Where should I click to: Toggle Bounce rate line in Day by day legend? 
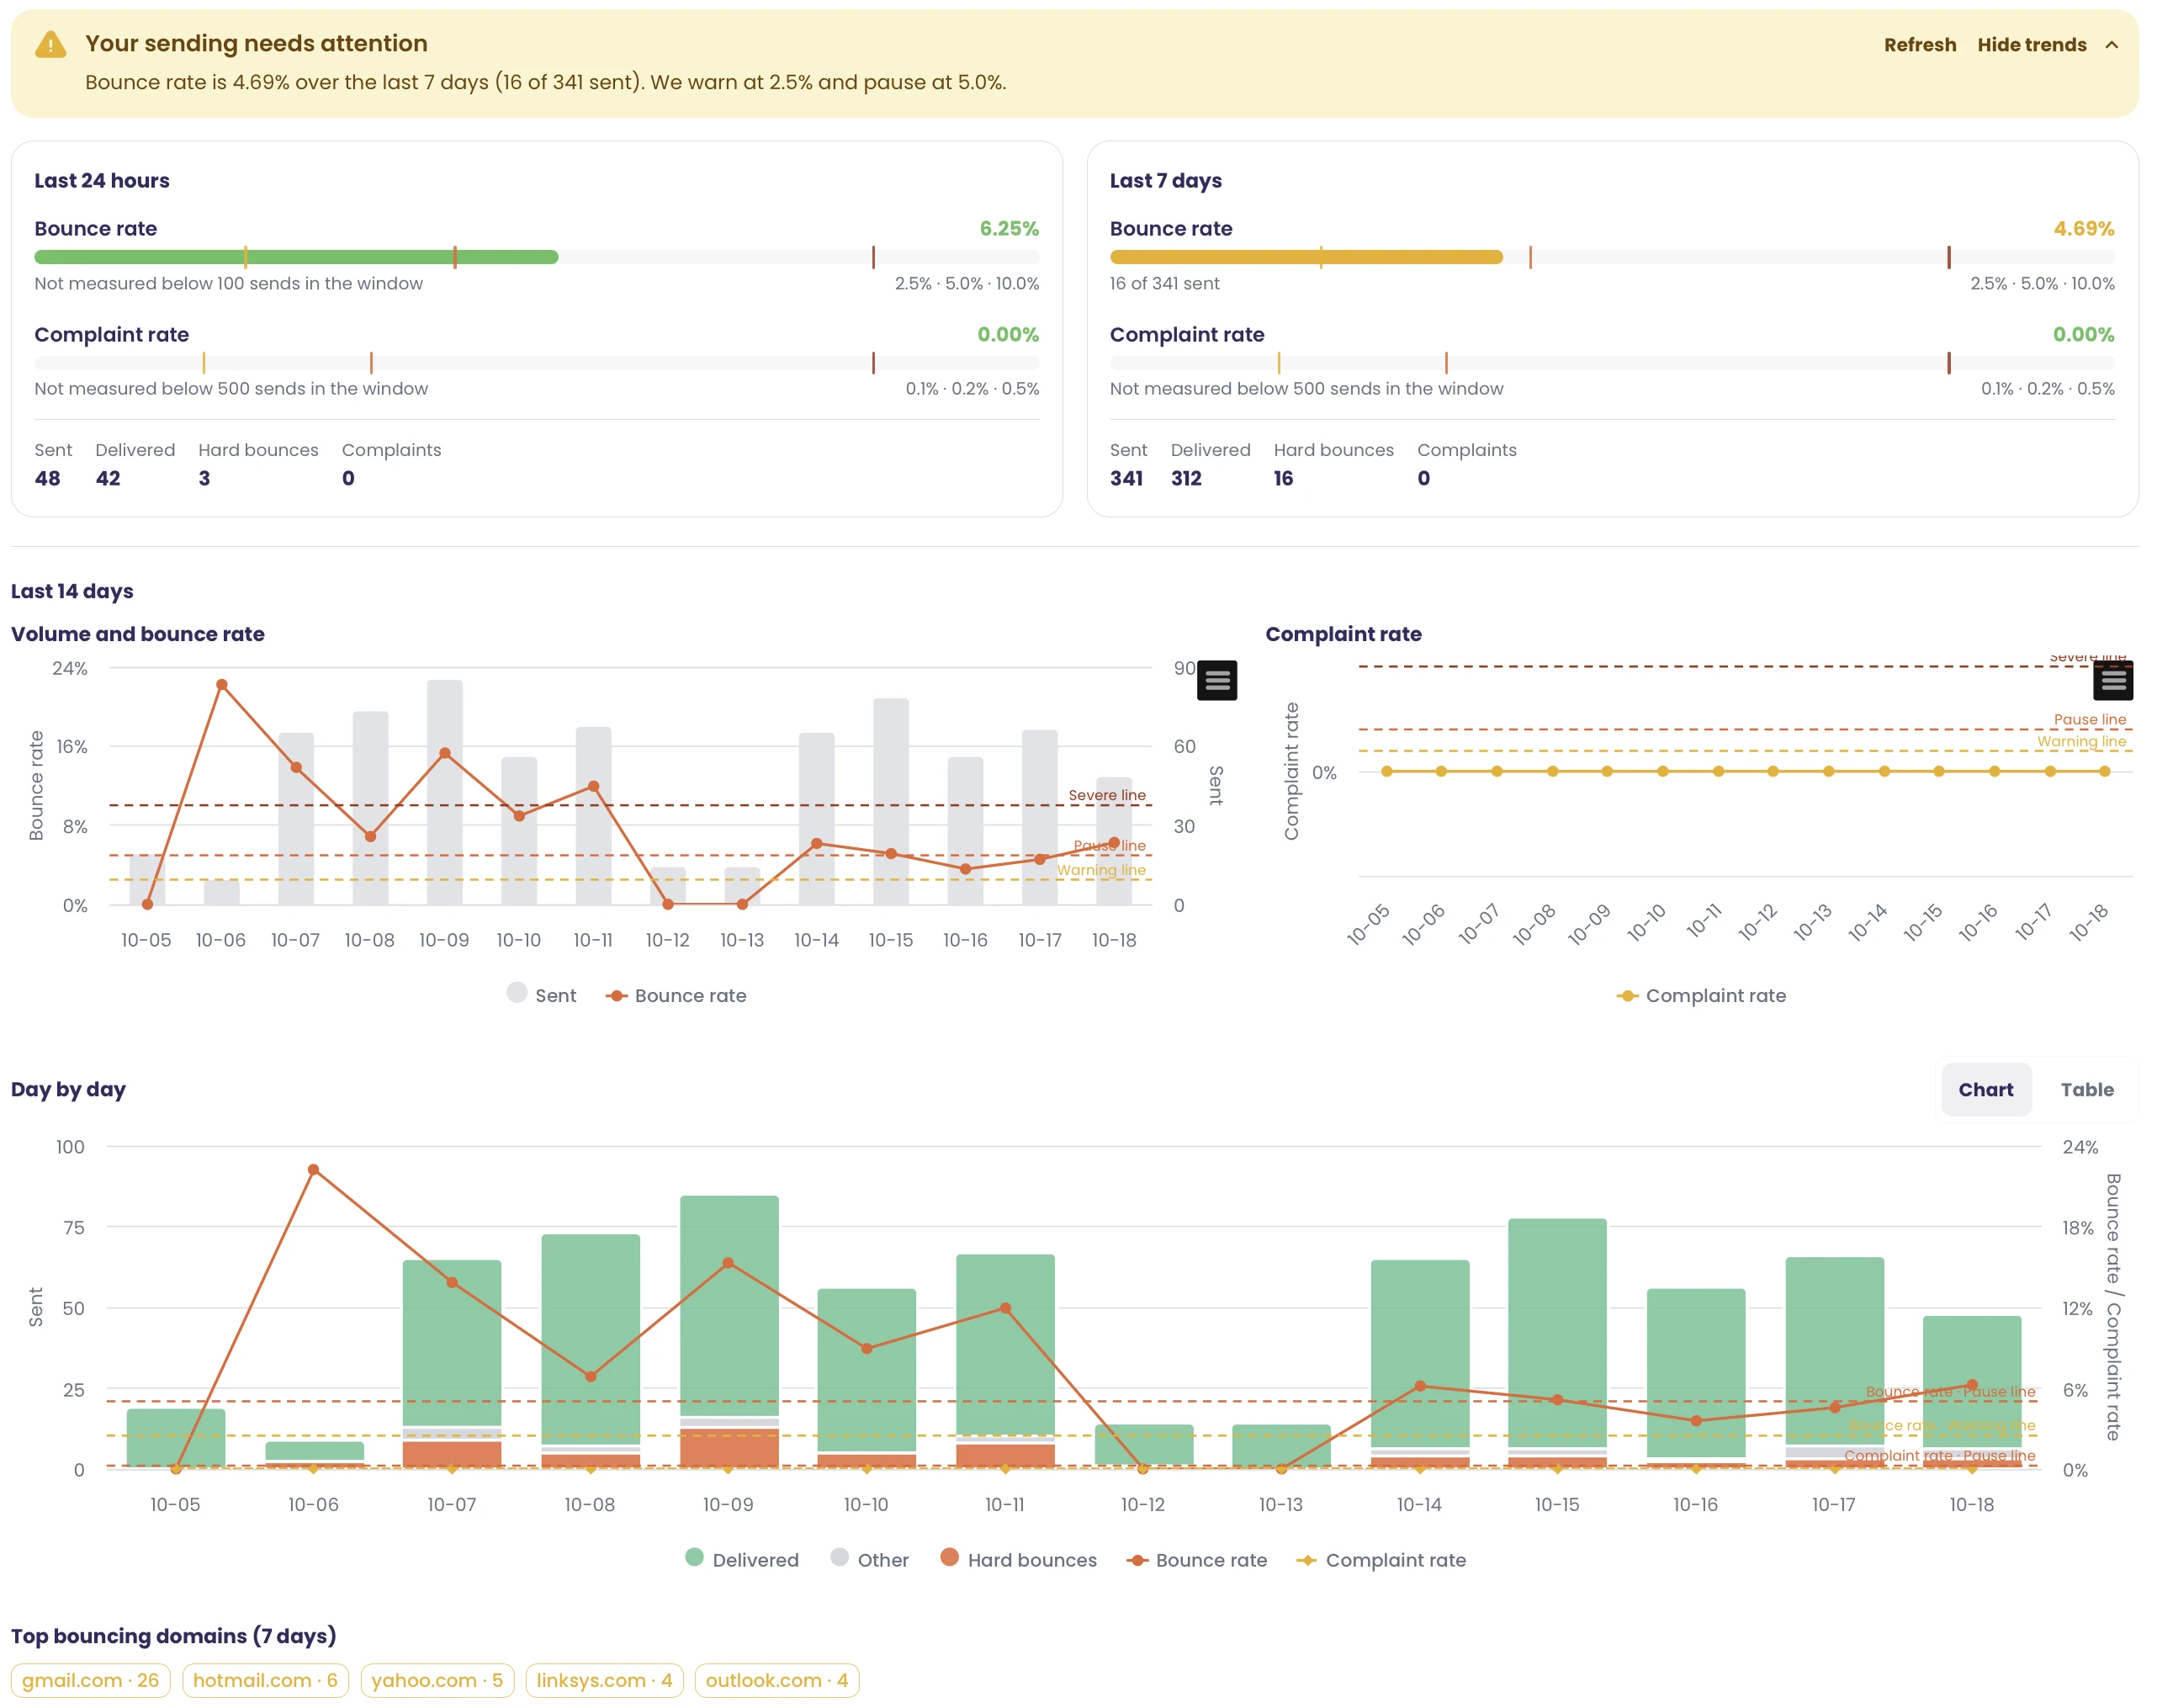coord(1196,1560)
